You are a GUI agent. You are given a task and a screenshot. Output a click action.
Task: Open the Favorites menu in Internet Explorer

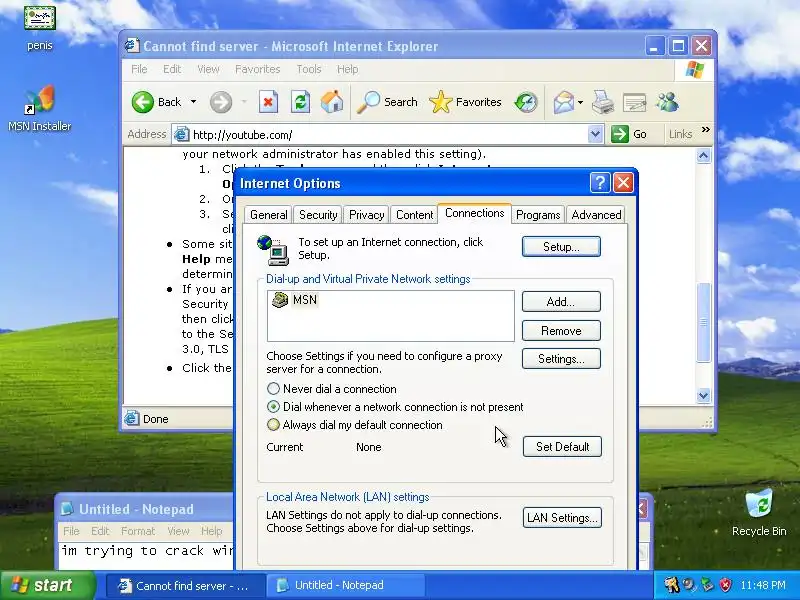point(257,69)
